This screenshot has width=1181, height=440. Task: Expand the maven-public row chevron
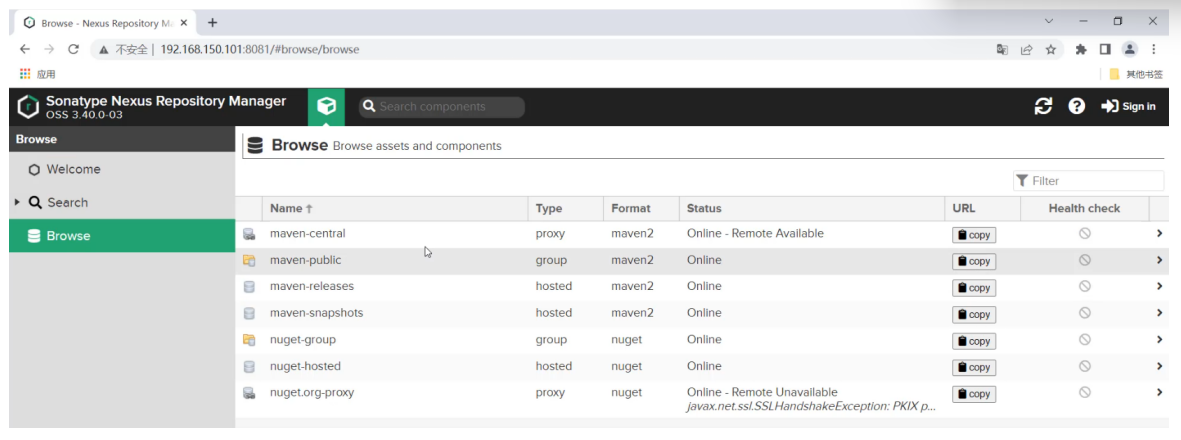[x=1160, y=260]
